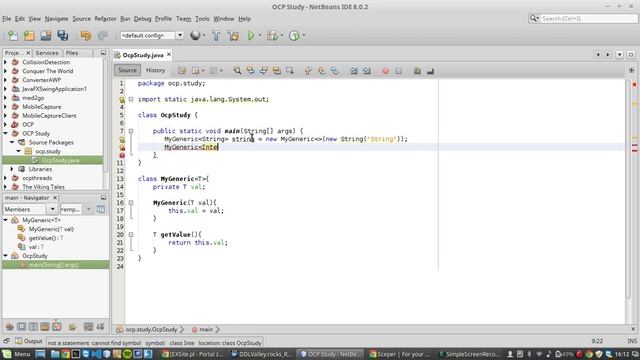This screenshot has height=360, width=640.
Task: Open the Output window button
Action: click(29, 341)
